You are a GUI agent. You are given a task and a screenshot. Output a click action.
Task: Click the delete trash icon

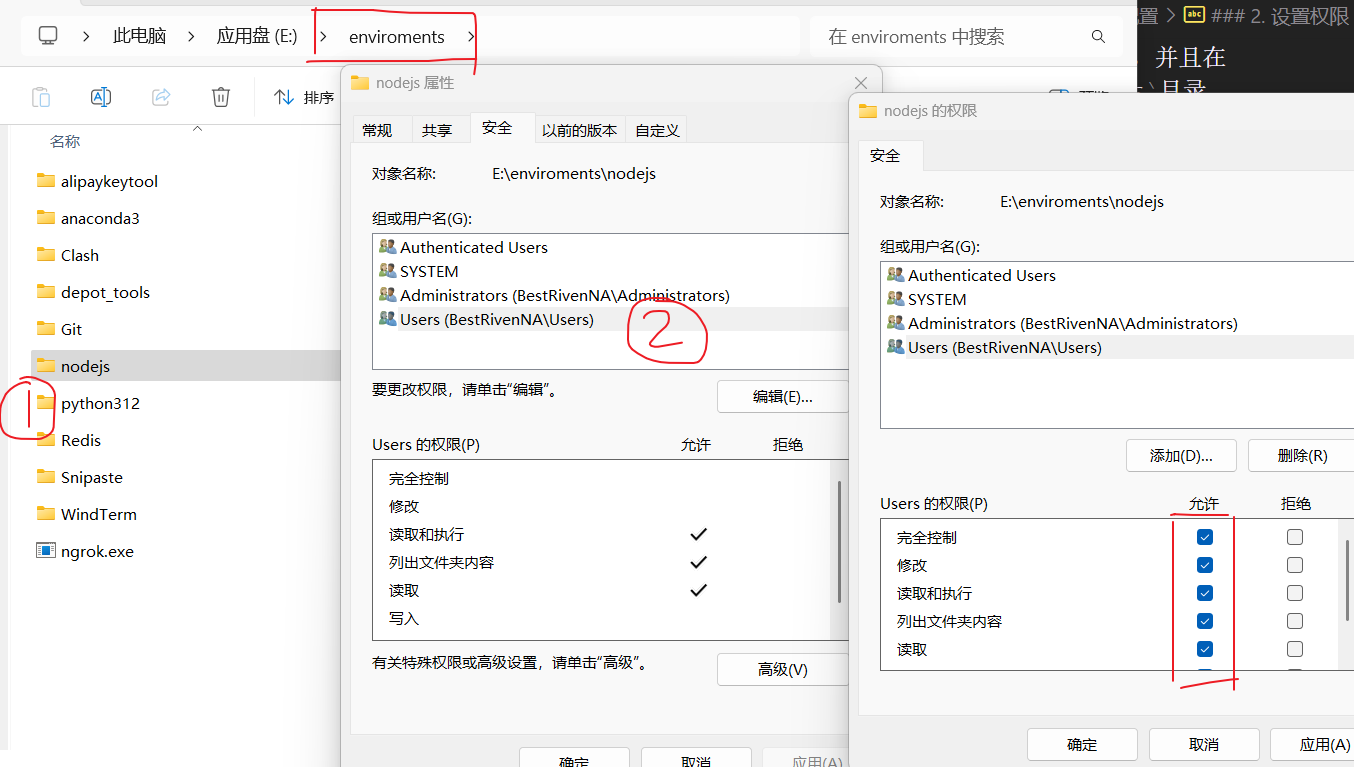tap(220, 96)
